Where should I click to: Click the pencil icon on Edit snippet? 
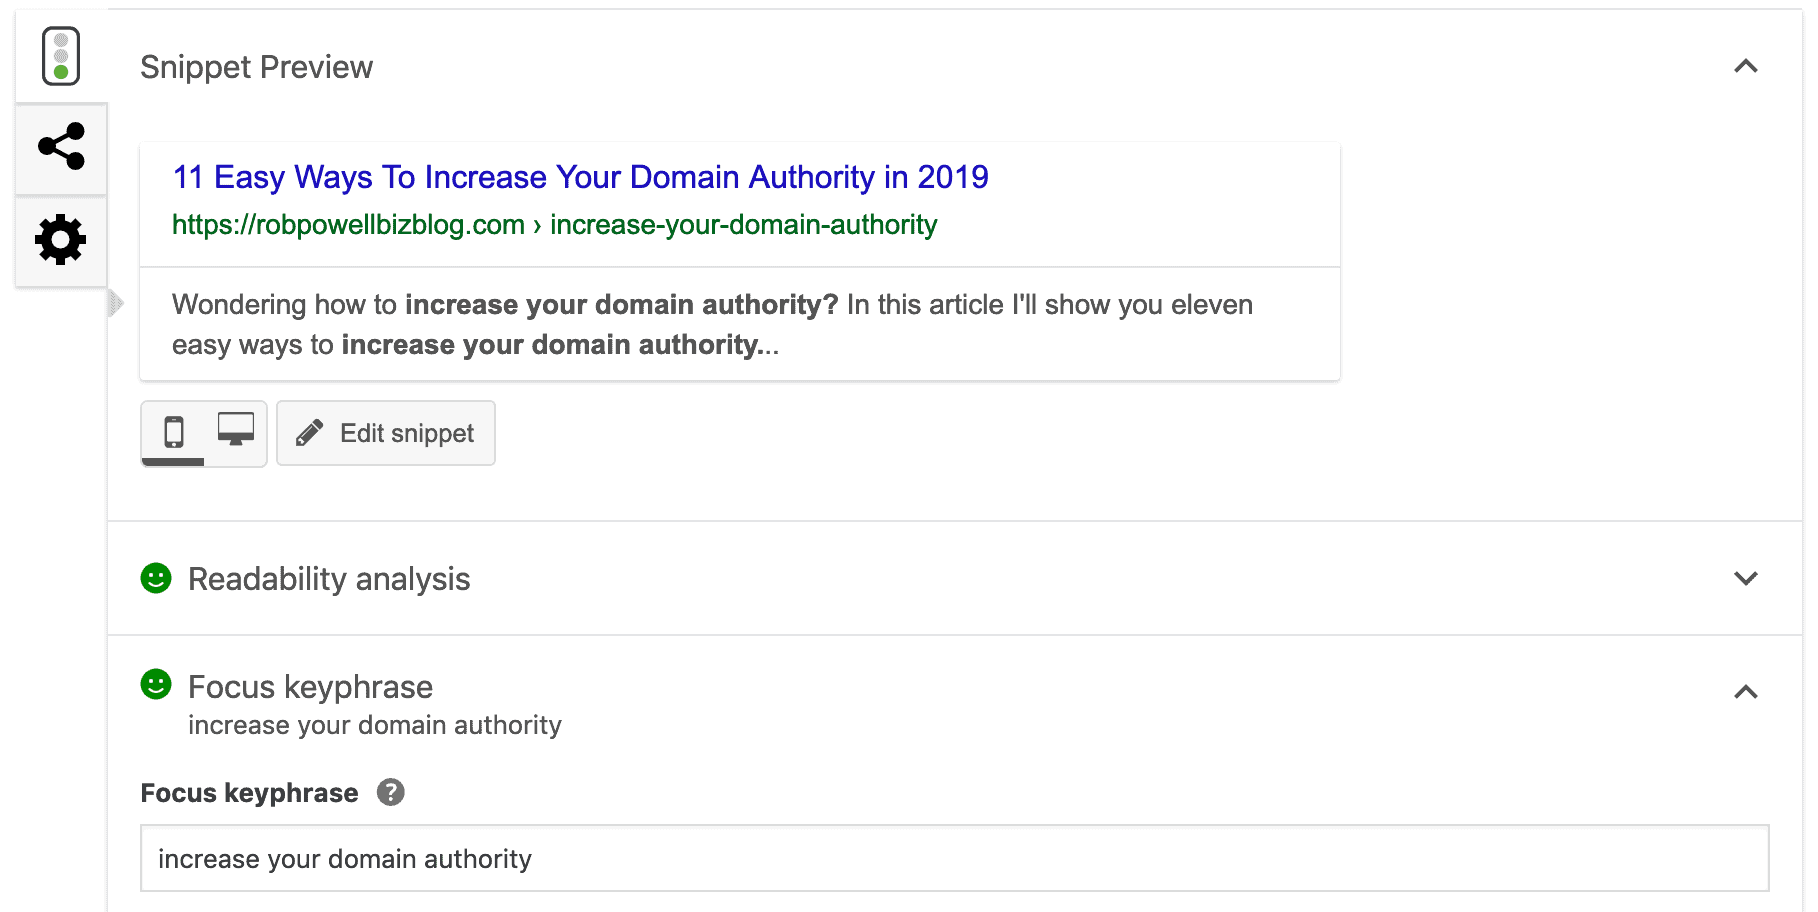tap(310, 432)
